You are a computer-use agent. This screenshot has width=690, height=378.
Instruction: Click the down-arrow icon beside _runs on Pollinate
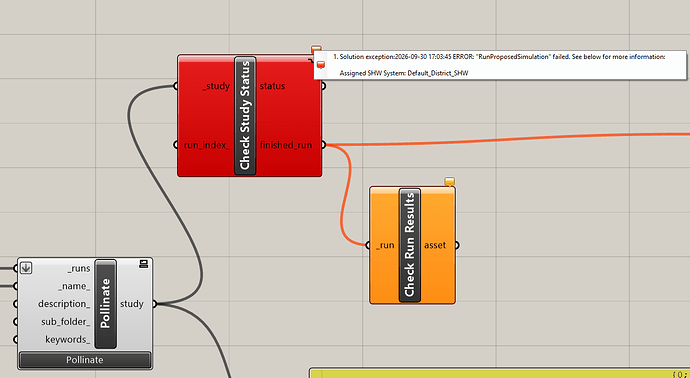click(26, 268)
